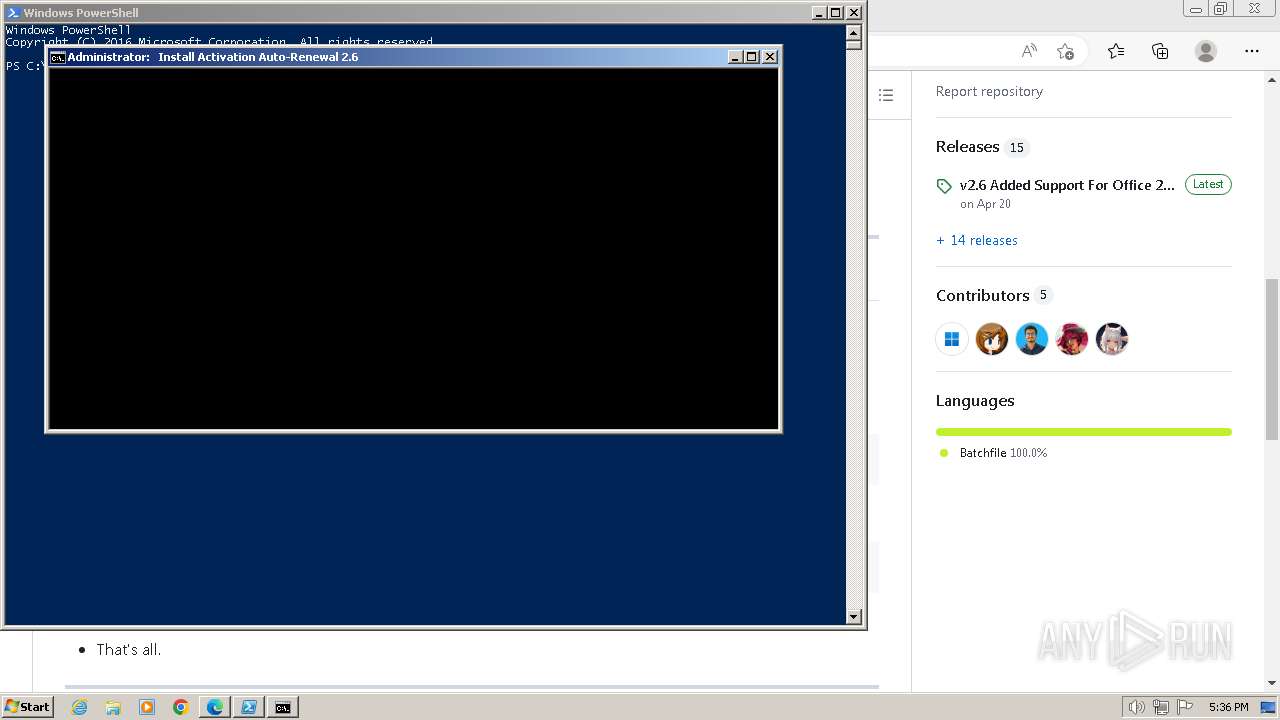Maximize the Windows PowerShell window
Screen dimensions: 1280x720
(x=836, y=13)
